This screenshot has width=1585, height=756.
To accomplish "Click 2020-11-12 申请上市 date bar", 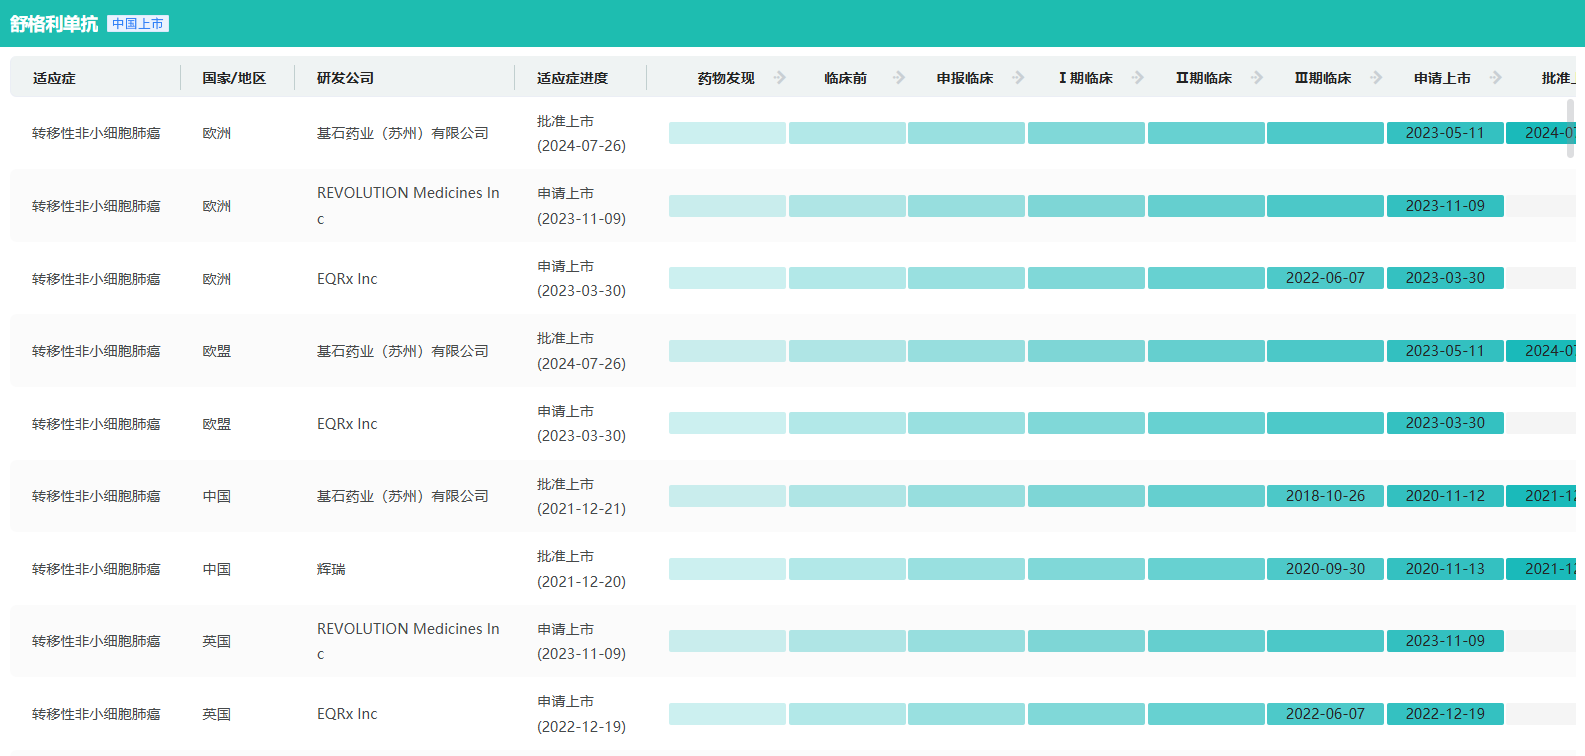I will coord(1445,496).
